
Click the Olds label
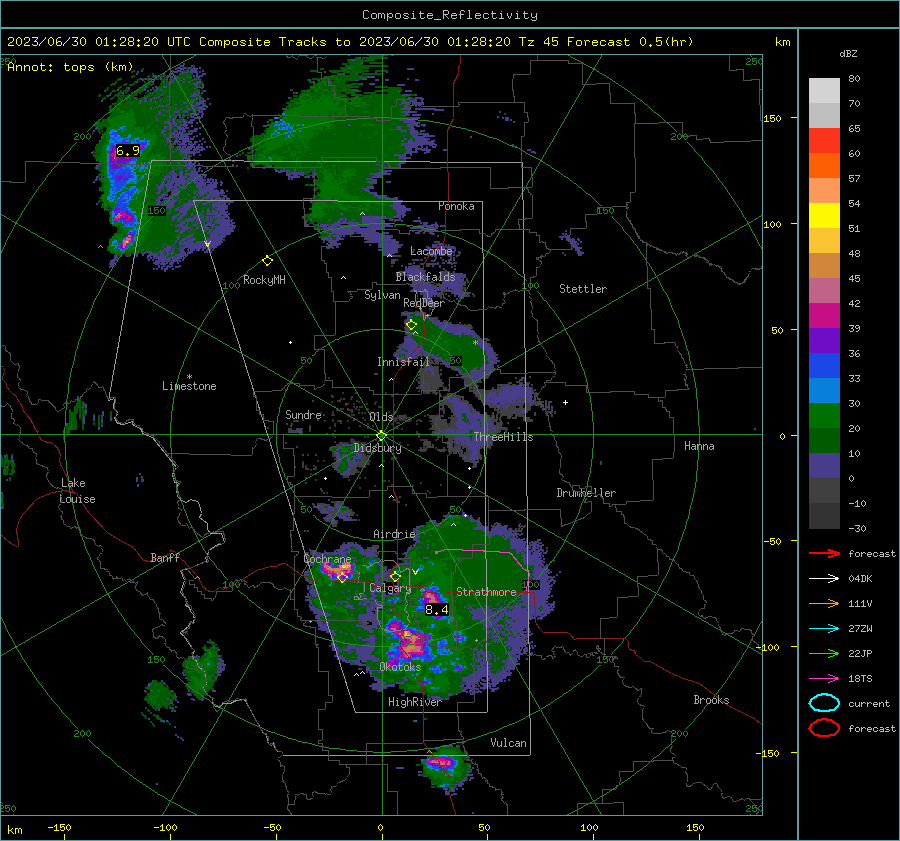(x=381, y=417)
